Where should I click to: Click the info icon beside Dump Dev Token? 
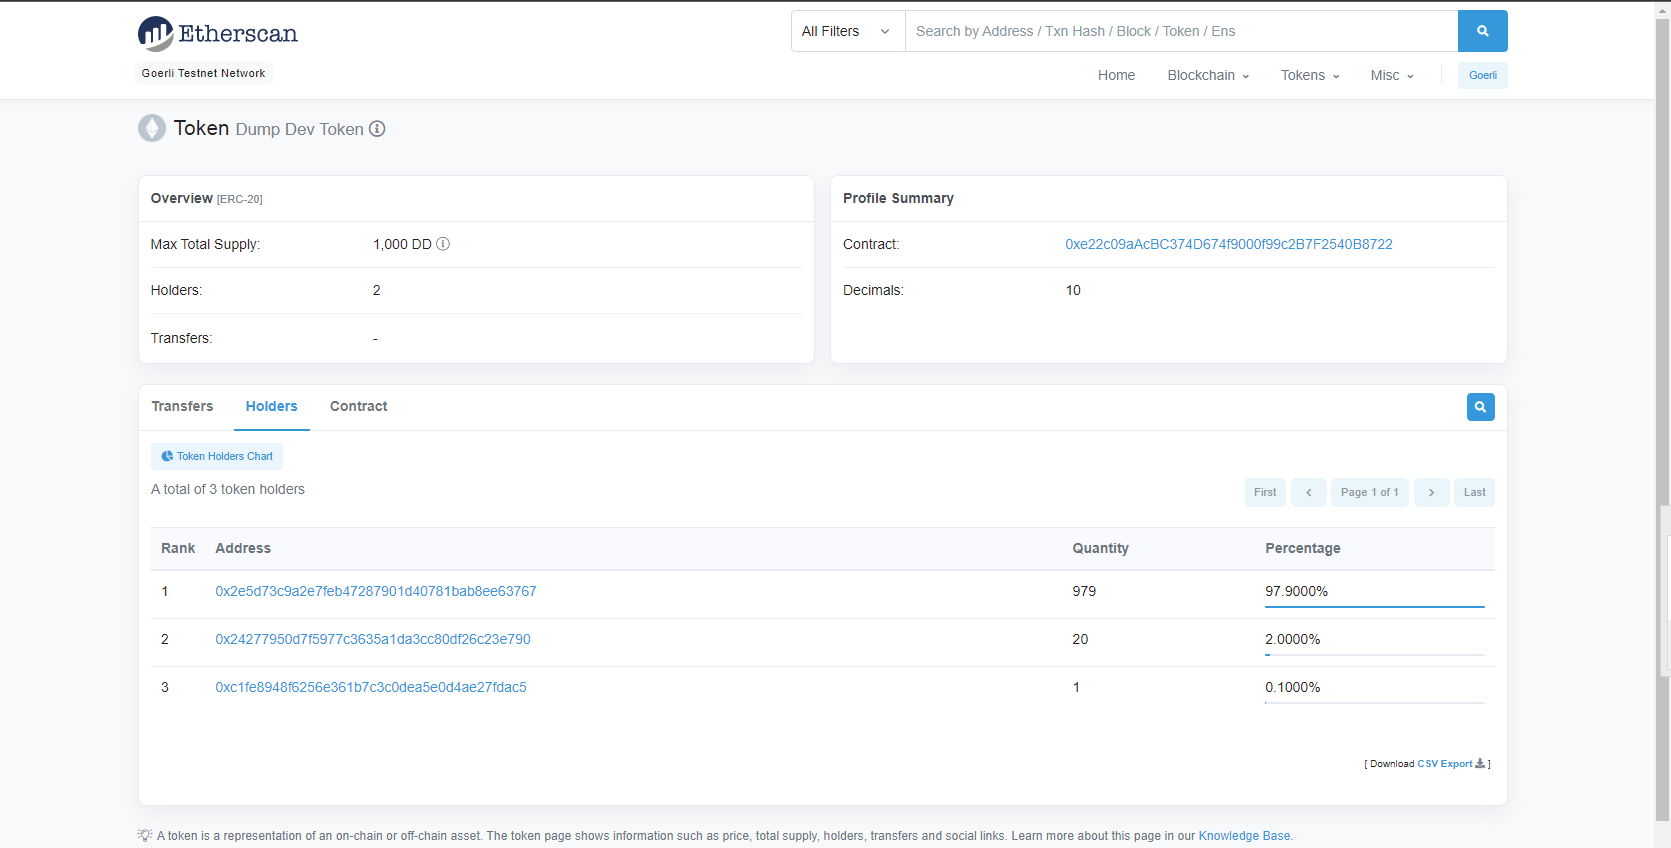[x=377, y=129]
